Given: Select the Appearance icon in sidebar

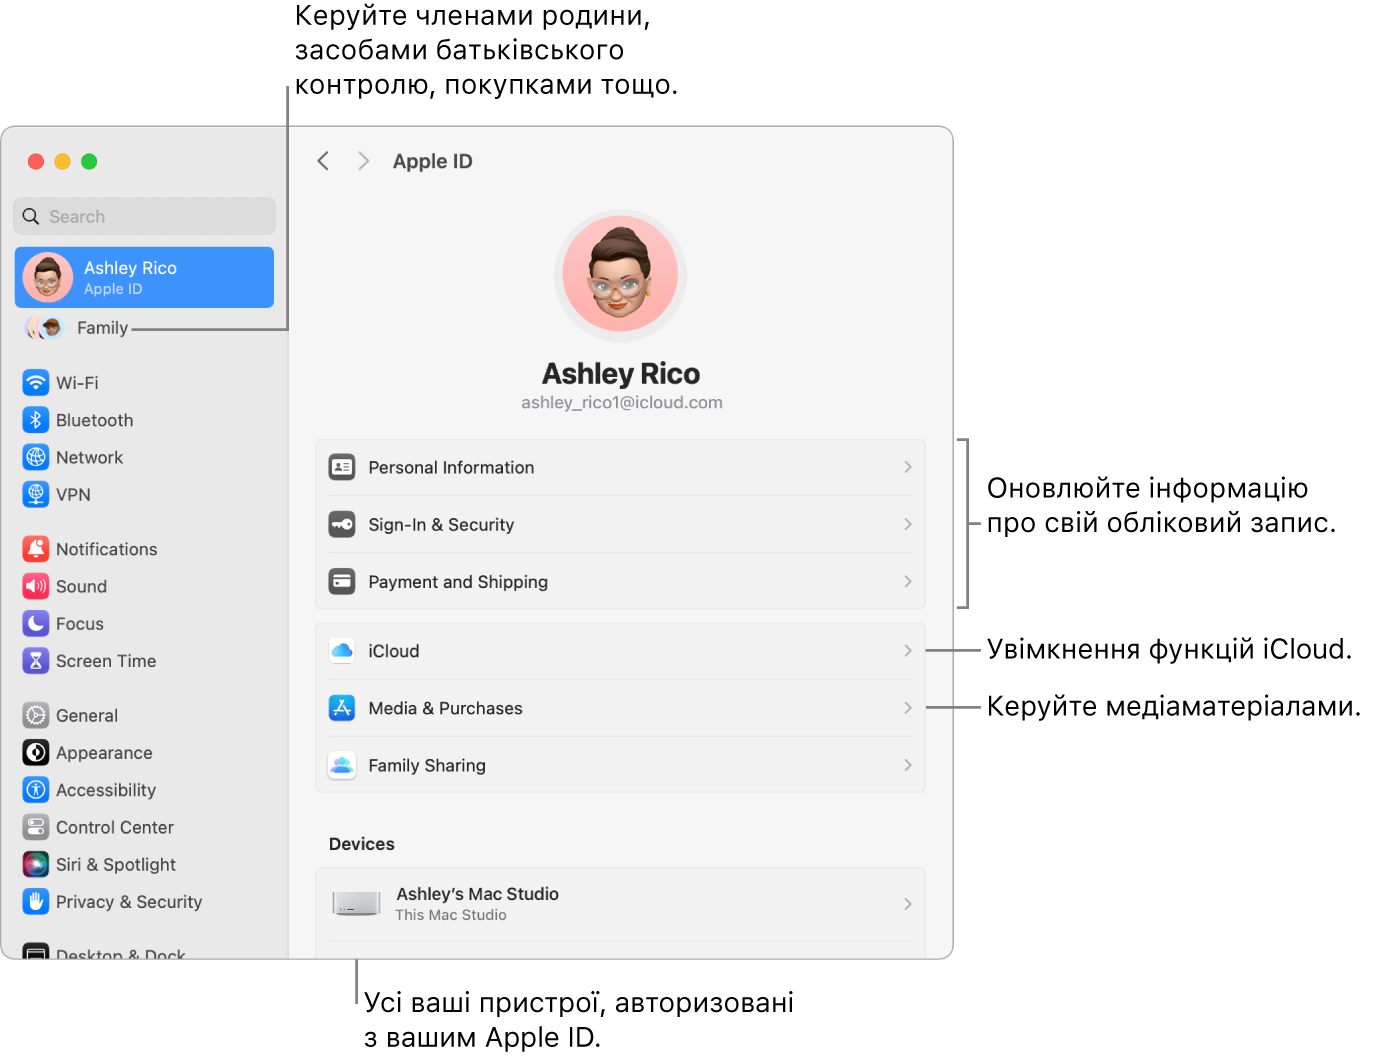Looking at the screenshot, I should click(x=36, y=752).
